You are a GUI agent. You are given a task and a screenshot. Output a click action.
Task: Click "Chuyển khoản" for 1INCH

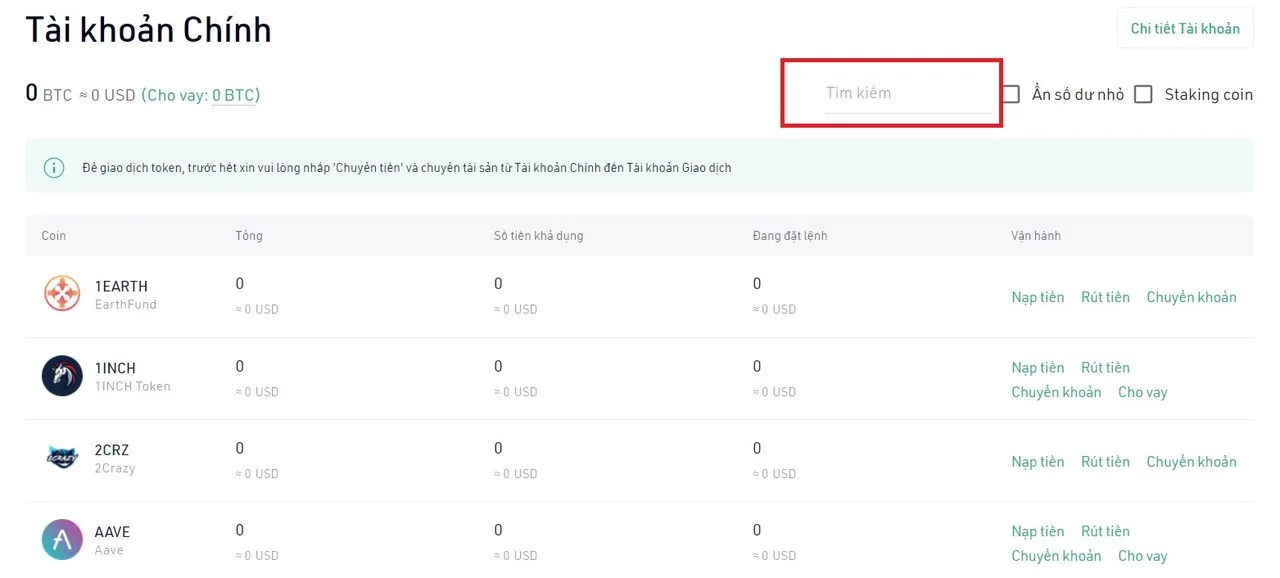click(1056, 392)
